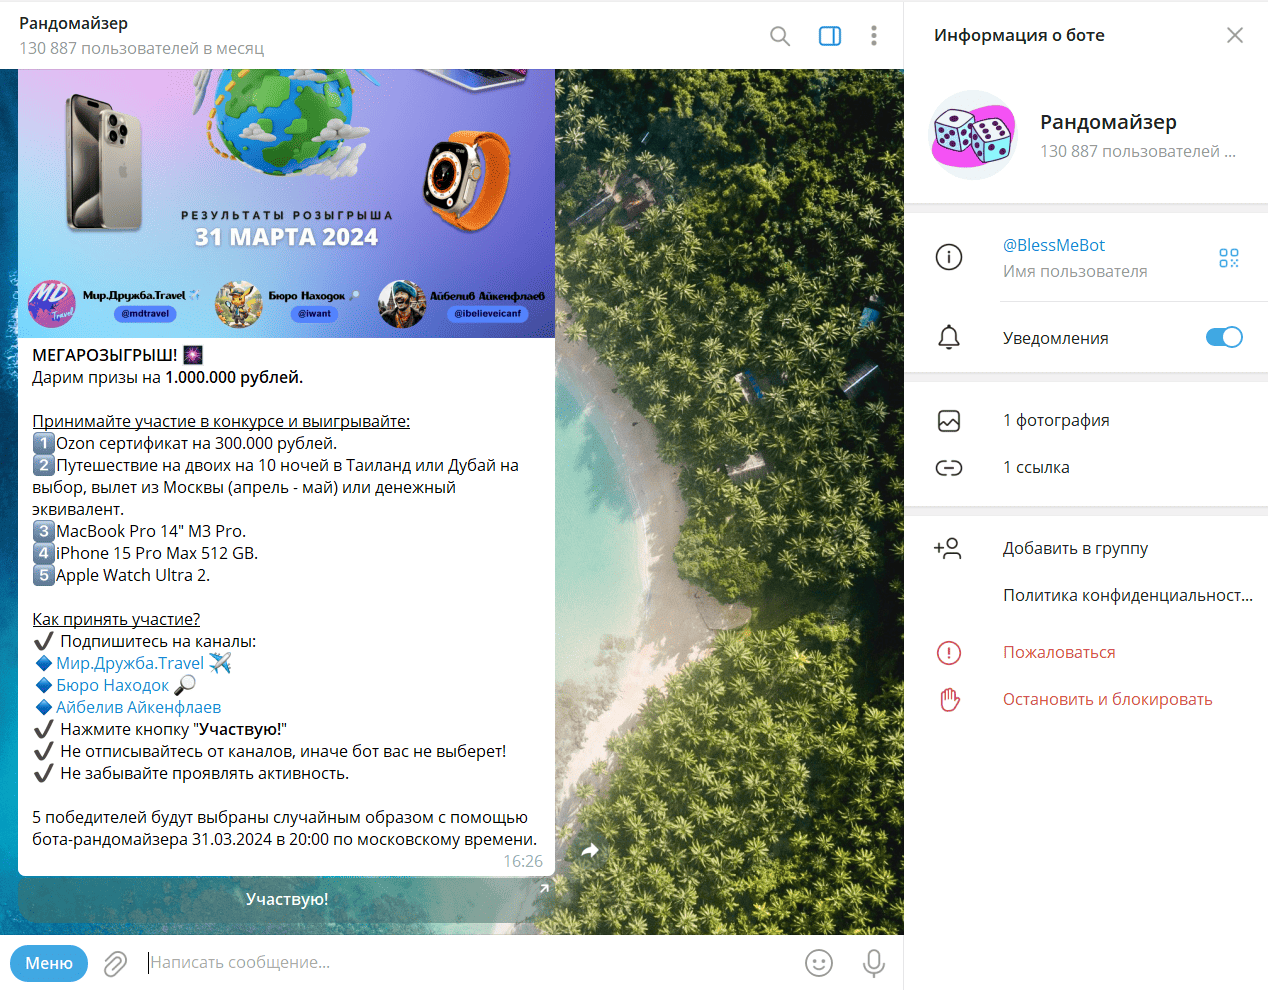
Task: Click the Рандомайзер title in chat header
Action: click(x=73, y=23)
